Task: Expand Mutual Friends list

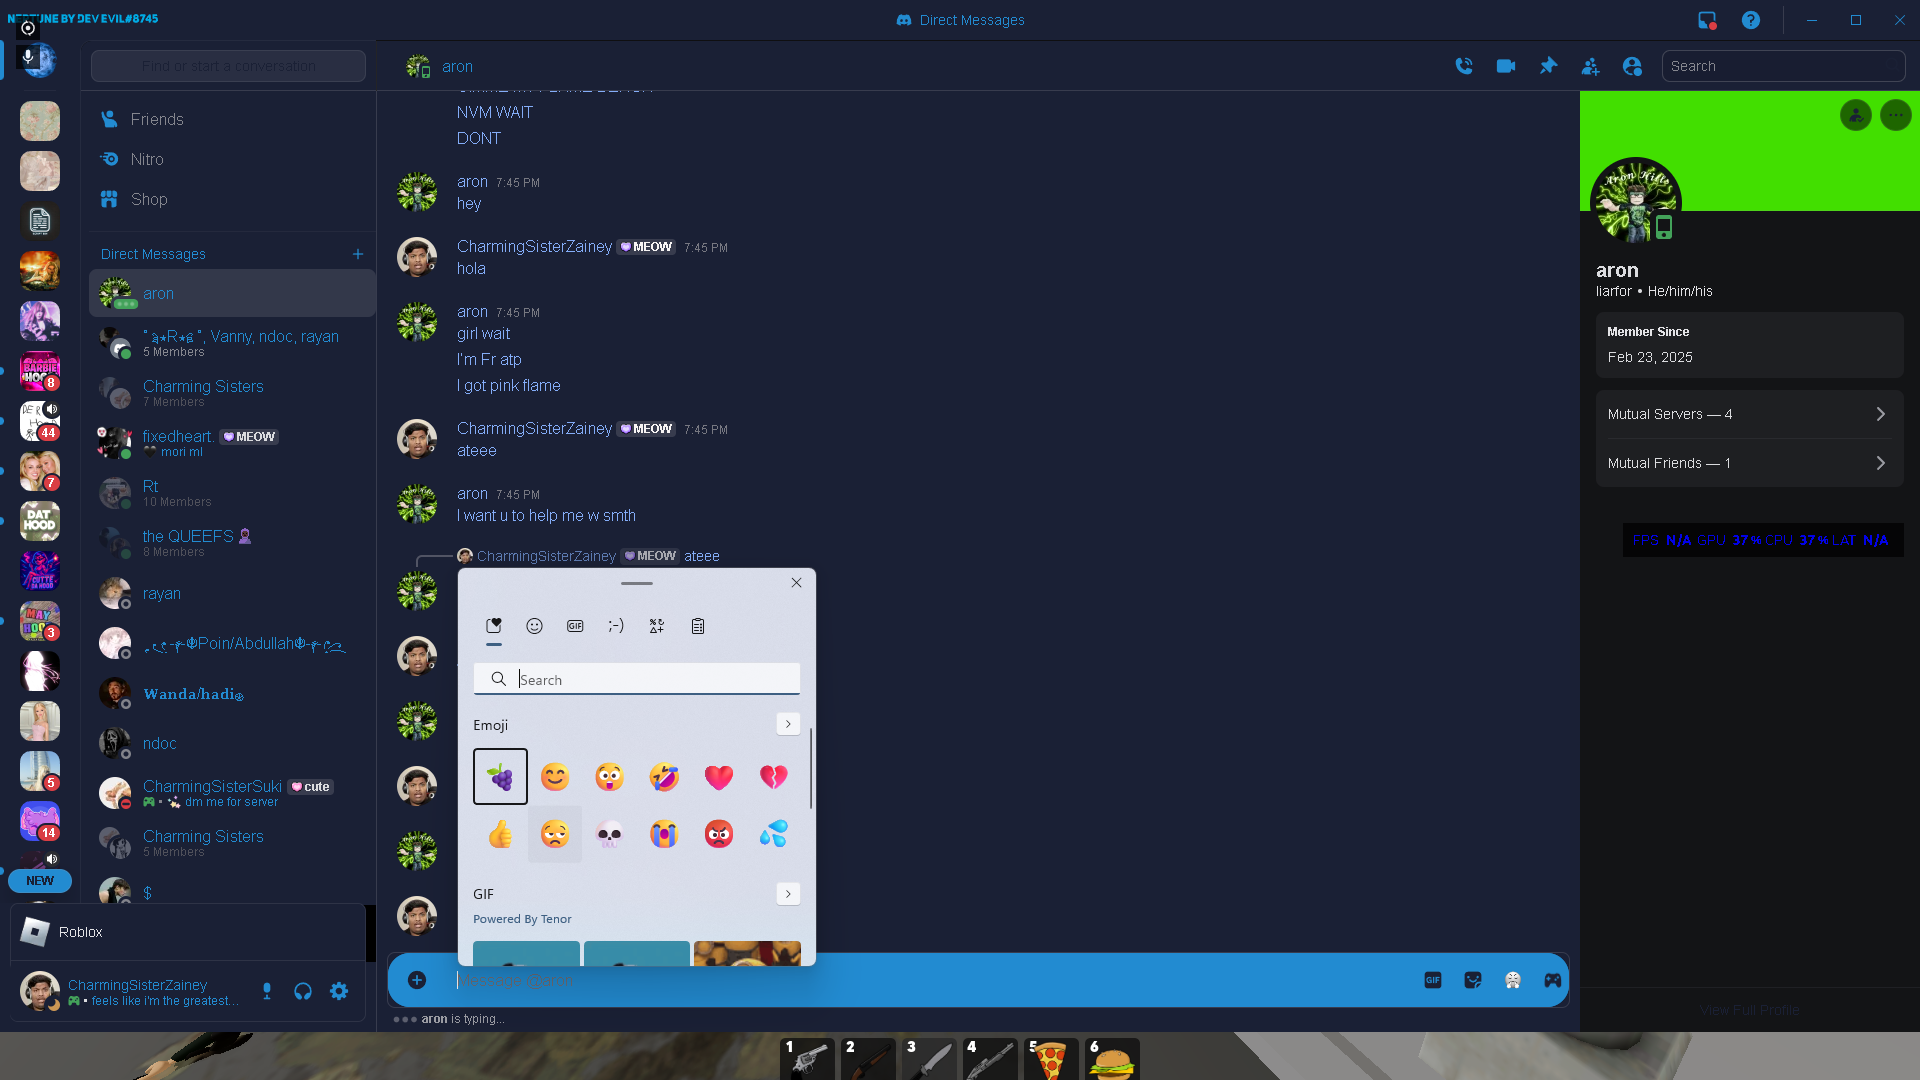Action: pos(1748,463)
